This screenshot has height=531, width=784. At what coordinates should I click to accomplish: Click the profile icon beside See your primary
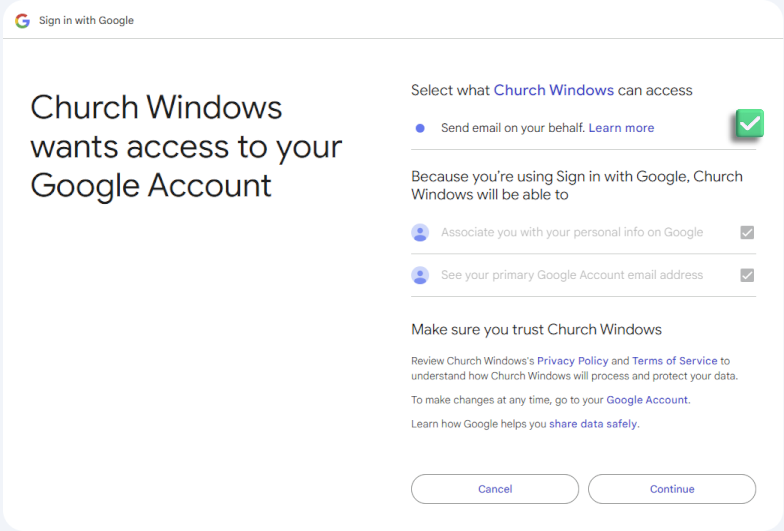420,275
